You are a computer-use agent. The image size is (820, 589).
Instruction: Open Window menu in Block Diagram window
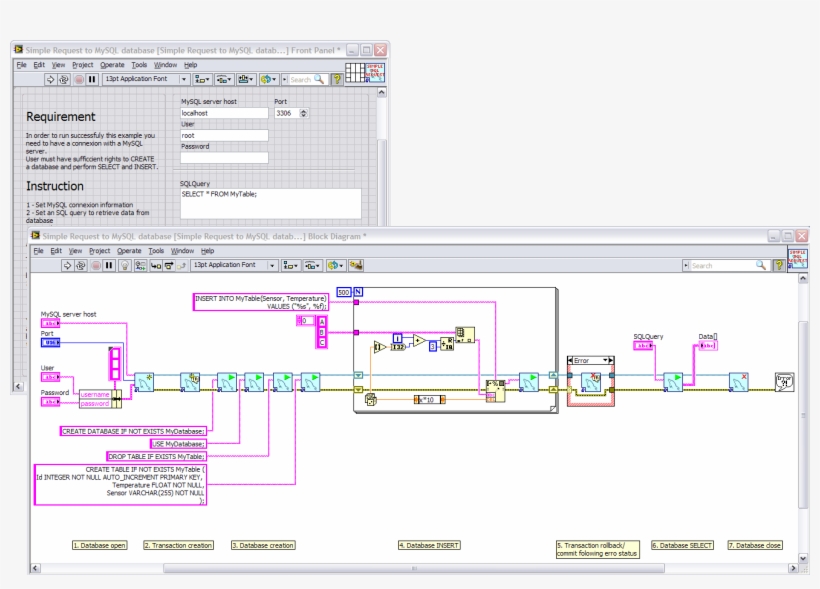click(x=182, y=251)
